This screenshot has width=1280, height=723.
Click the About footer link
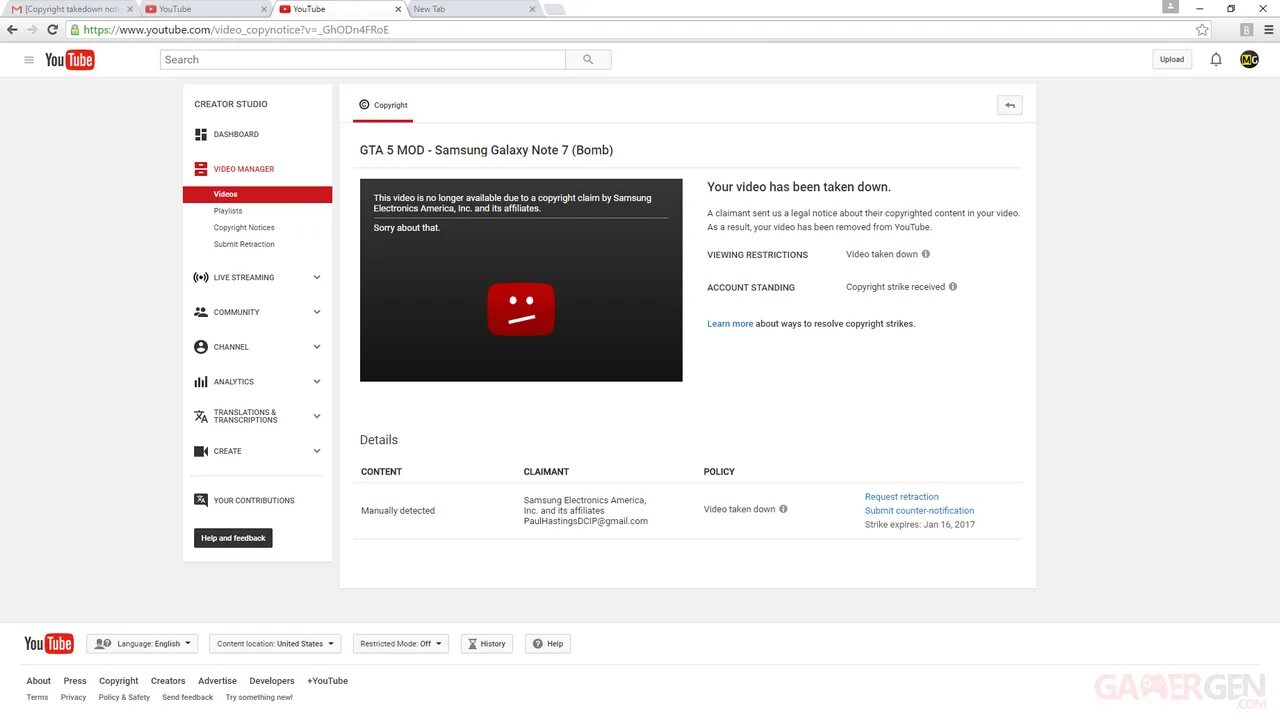click(x=38, y=681)
